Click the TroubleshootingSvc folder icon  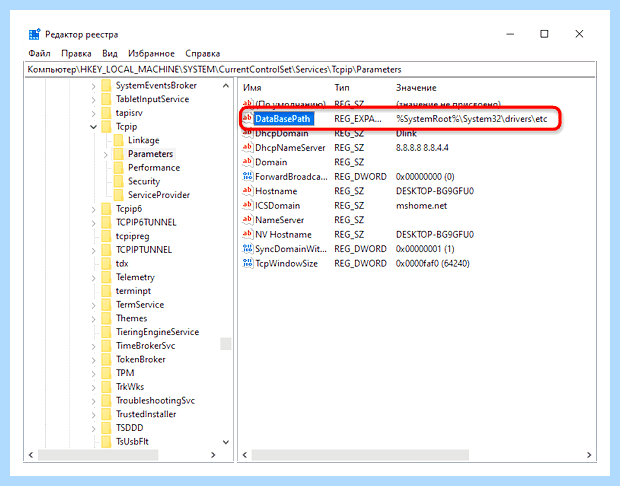(x=106, y=401)
